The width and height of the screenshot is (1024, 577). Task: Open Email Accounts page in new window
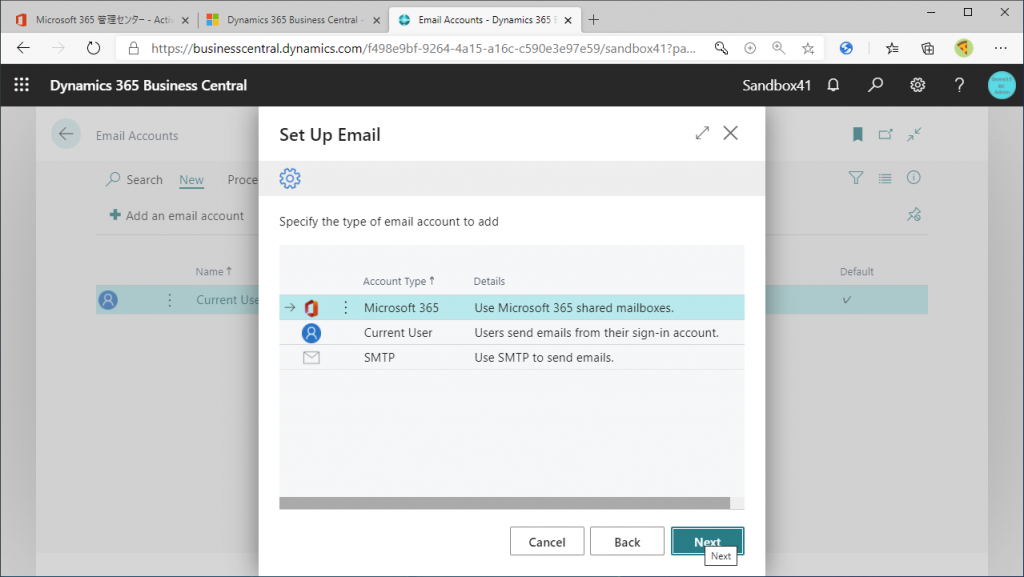tap(886, 134)
